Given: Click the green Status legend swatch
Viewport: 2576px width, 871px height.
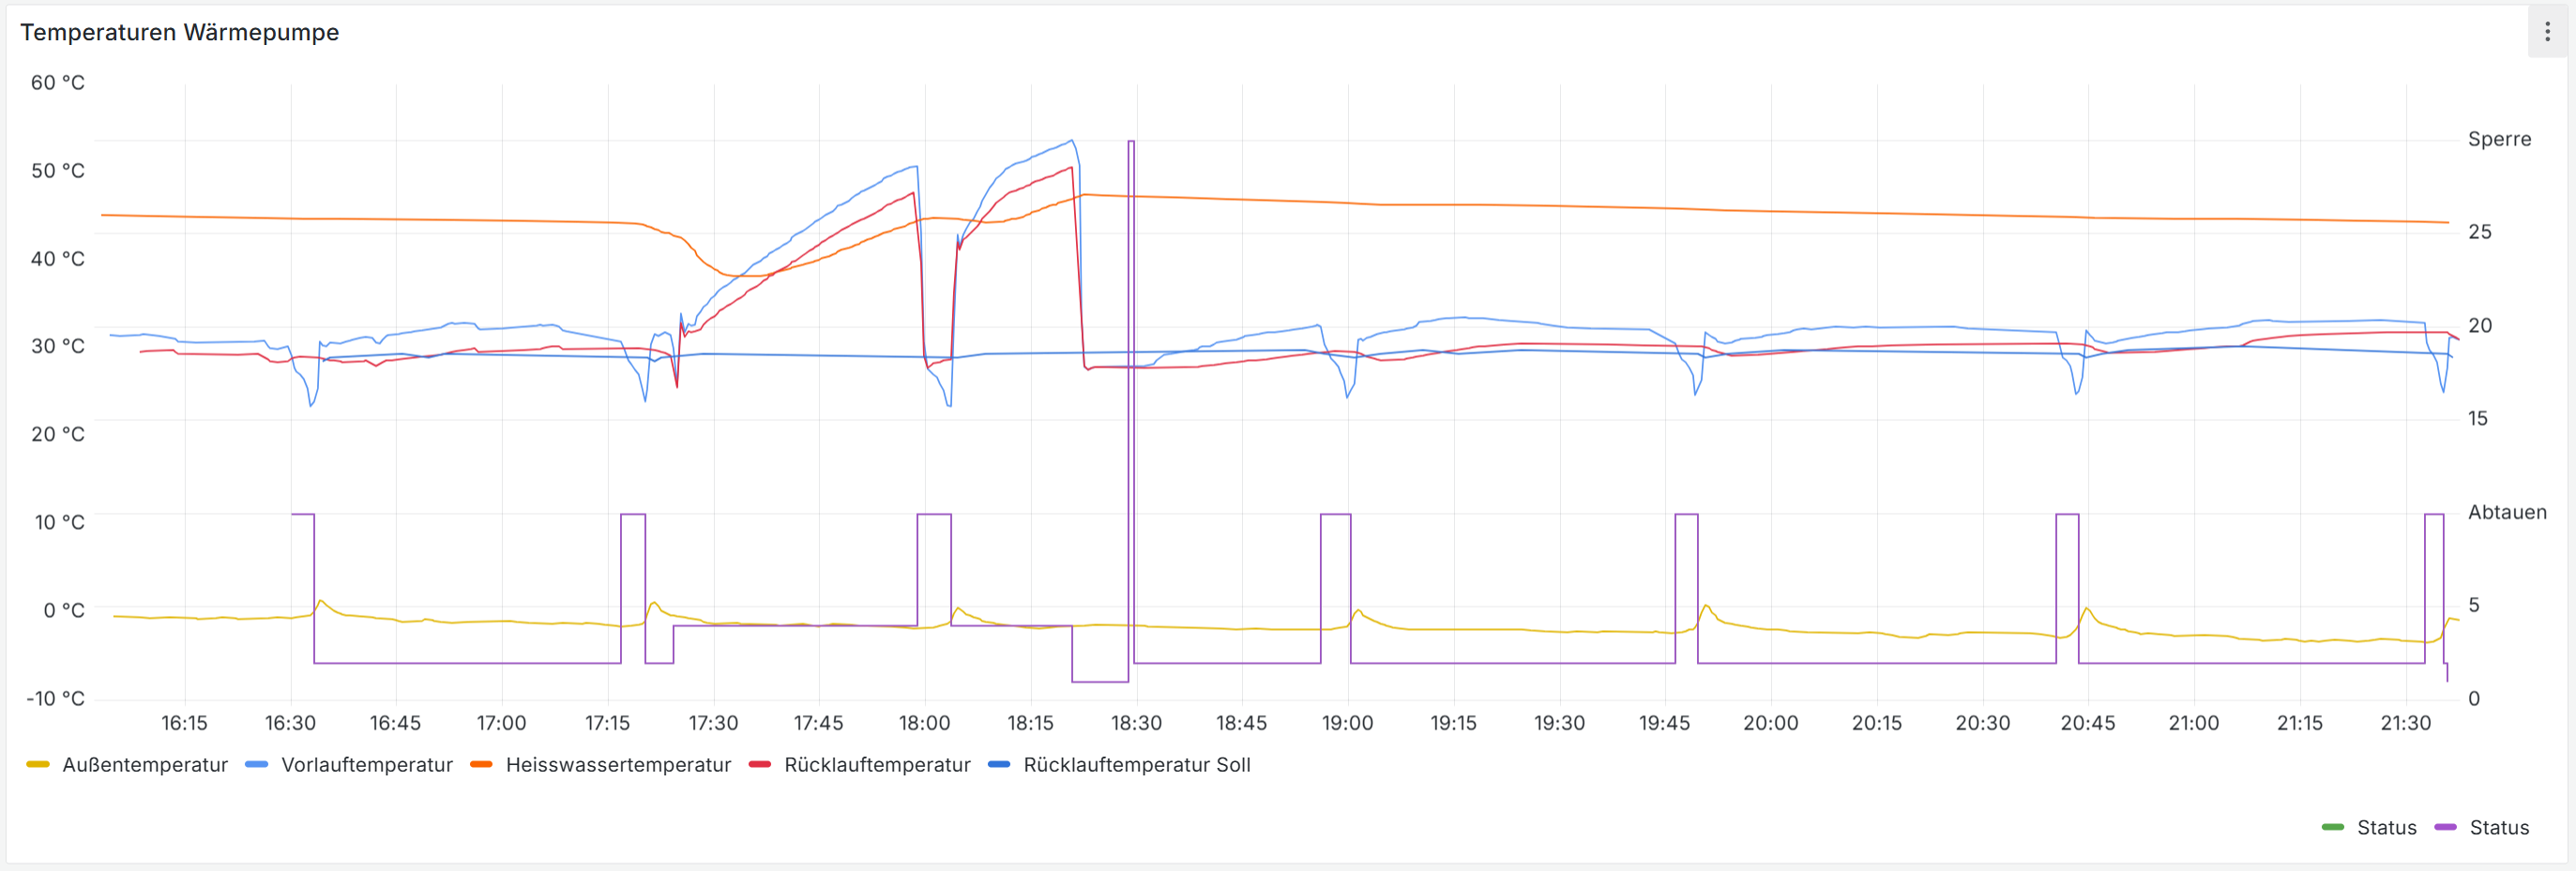Looking at the screenshot, I should click(2333, 827).
